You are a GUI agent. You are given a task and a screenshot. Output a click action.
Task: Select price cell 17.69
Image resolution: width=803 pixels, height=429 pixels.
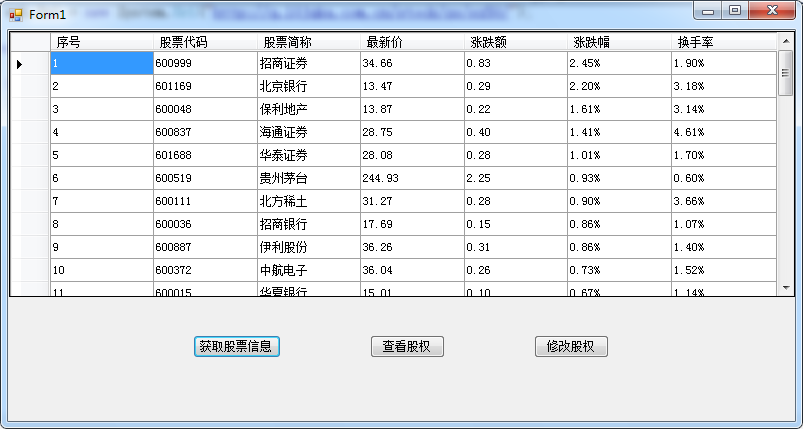tap(412, 224)
